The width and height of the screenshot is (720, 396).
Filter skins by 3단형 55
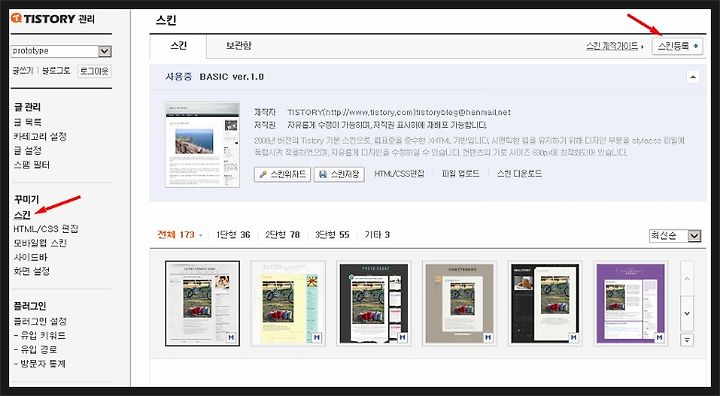[332, 235]
